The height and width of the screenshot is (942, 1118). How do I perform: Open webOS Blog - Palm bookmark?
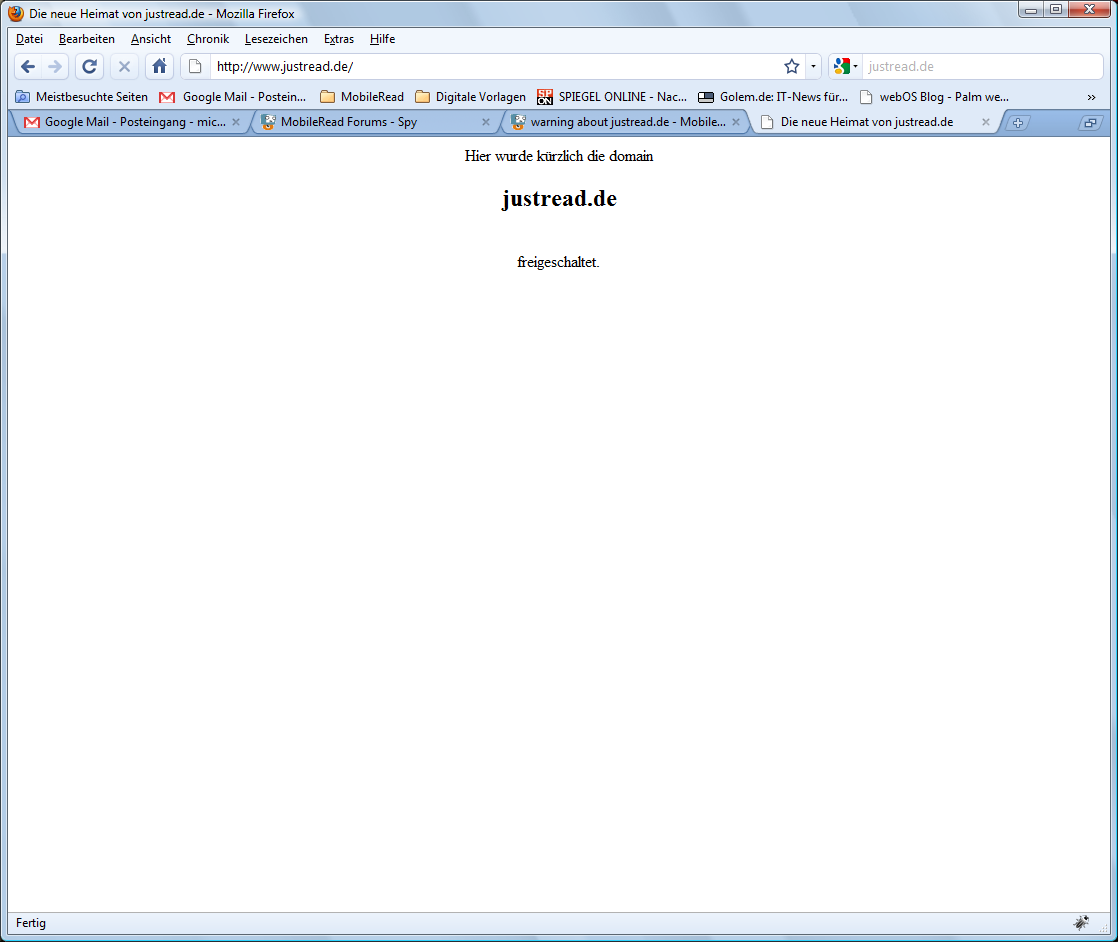pyautogui.click(x=934, y=97)
